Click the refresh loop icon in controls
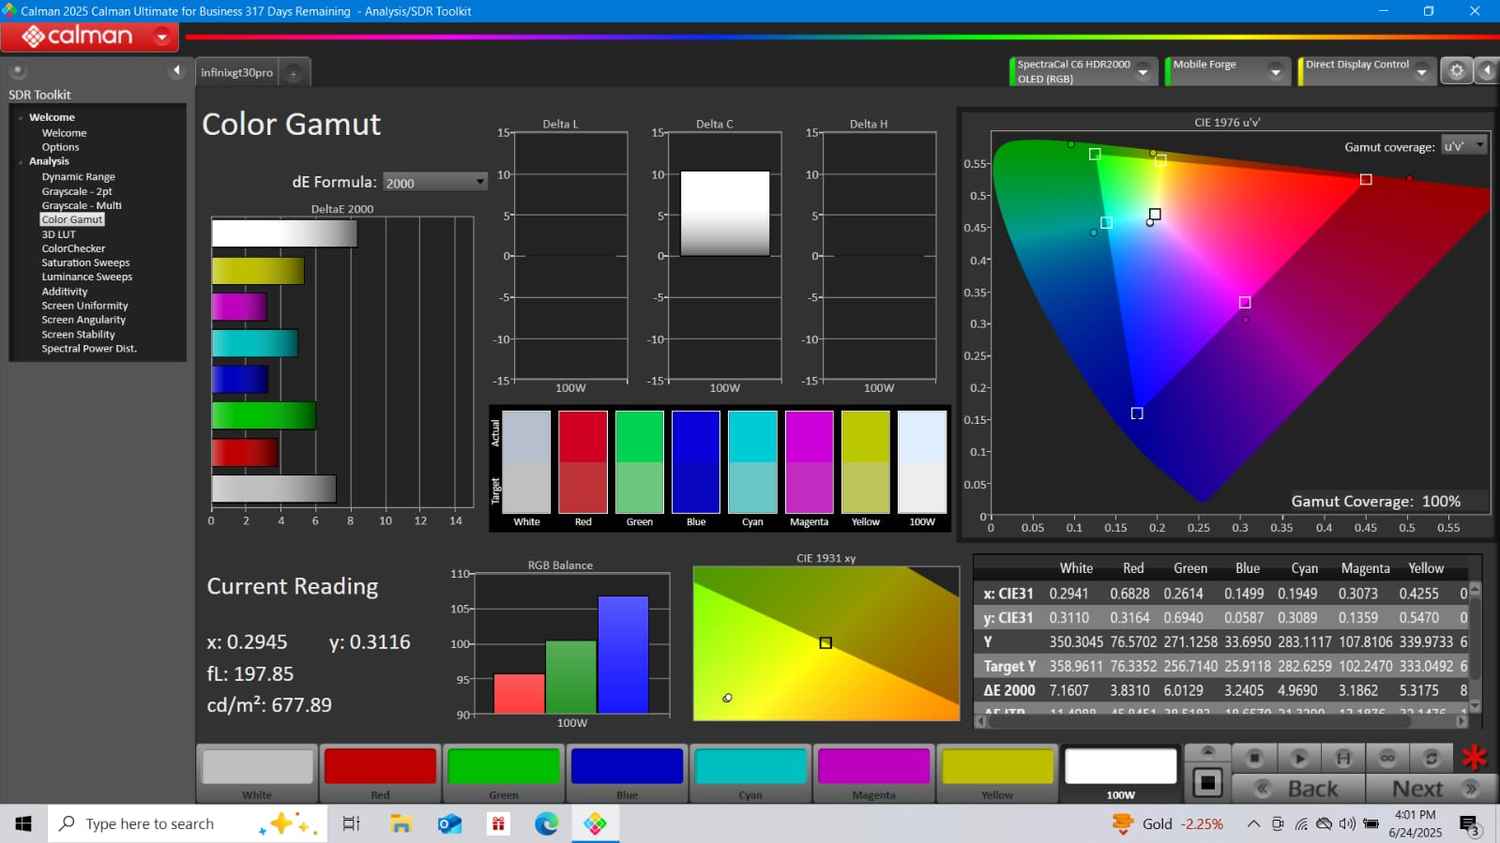 [x=1431, y=758]
